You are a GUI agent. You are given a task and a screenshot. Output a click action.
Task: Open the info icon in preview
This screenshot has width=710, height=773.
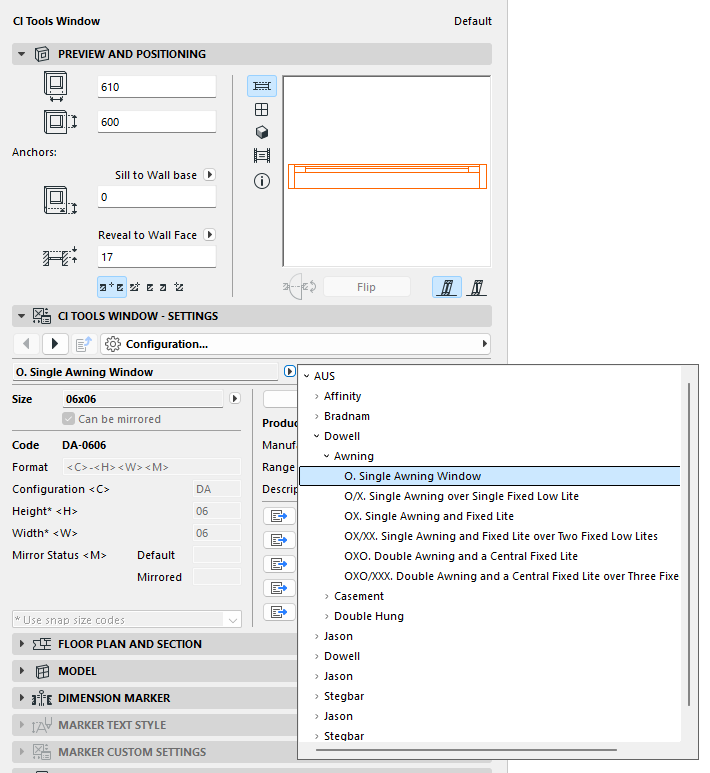(262, 181)
